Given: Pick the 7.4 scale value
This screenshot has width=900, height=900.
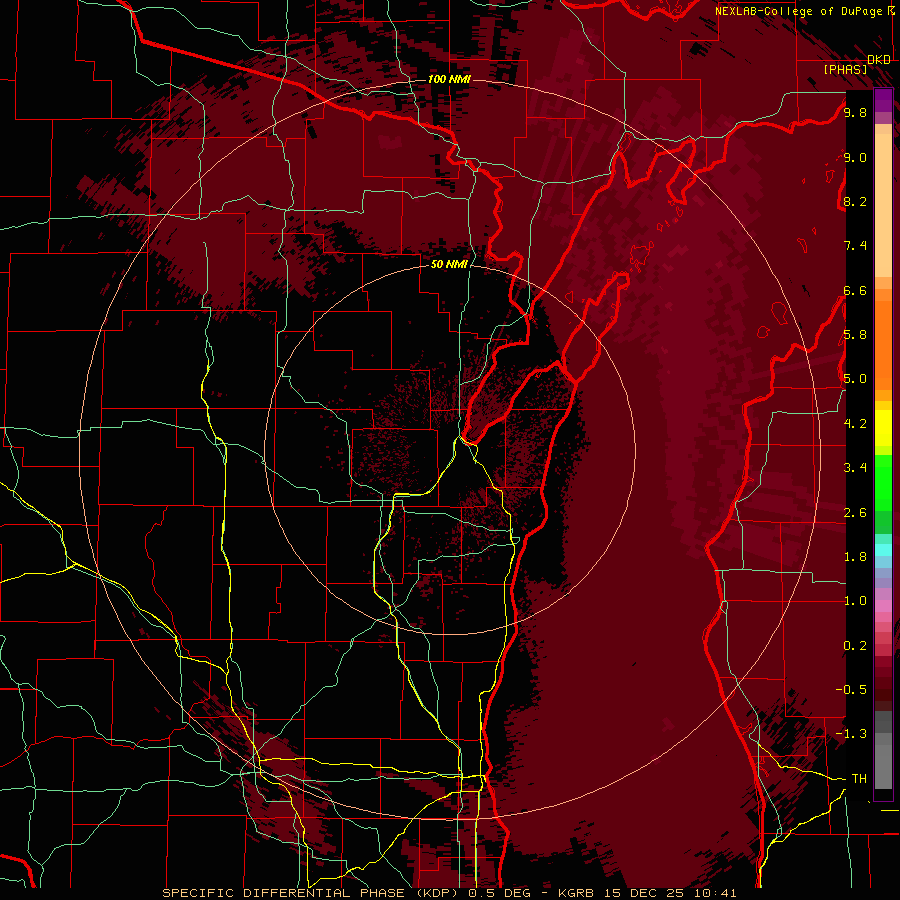Looking at the screenshot, I should tap(855, 246).
